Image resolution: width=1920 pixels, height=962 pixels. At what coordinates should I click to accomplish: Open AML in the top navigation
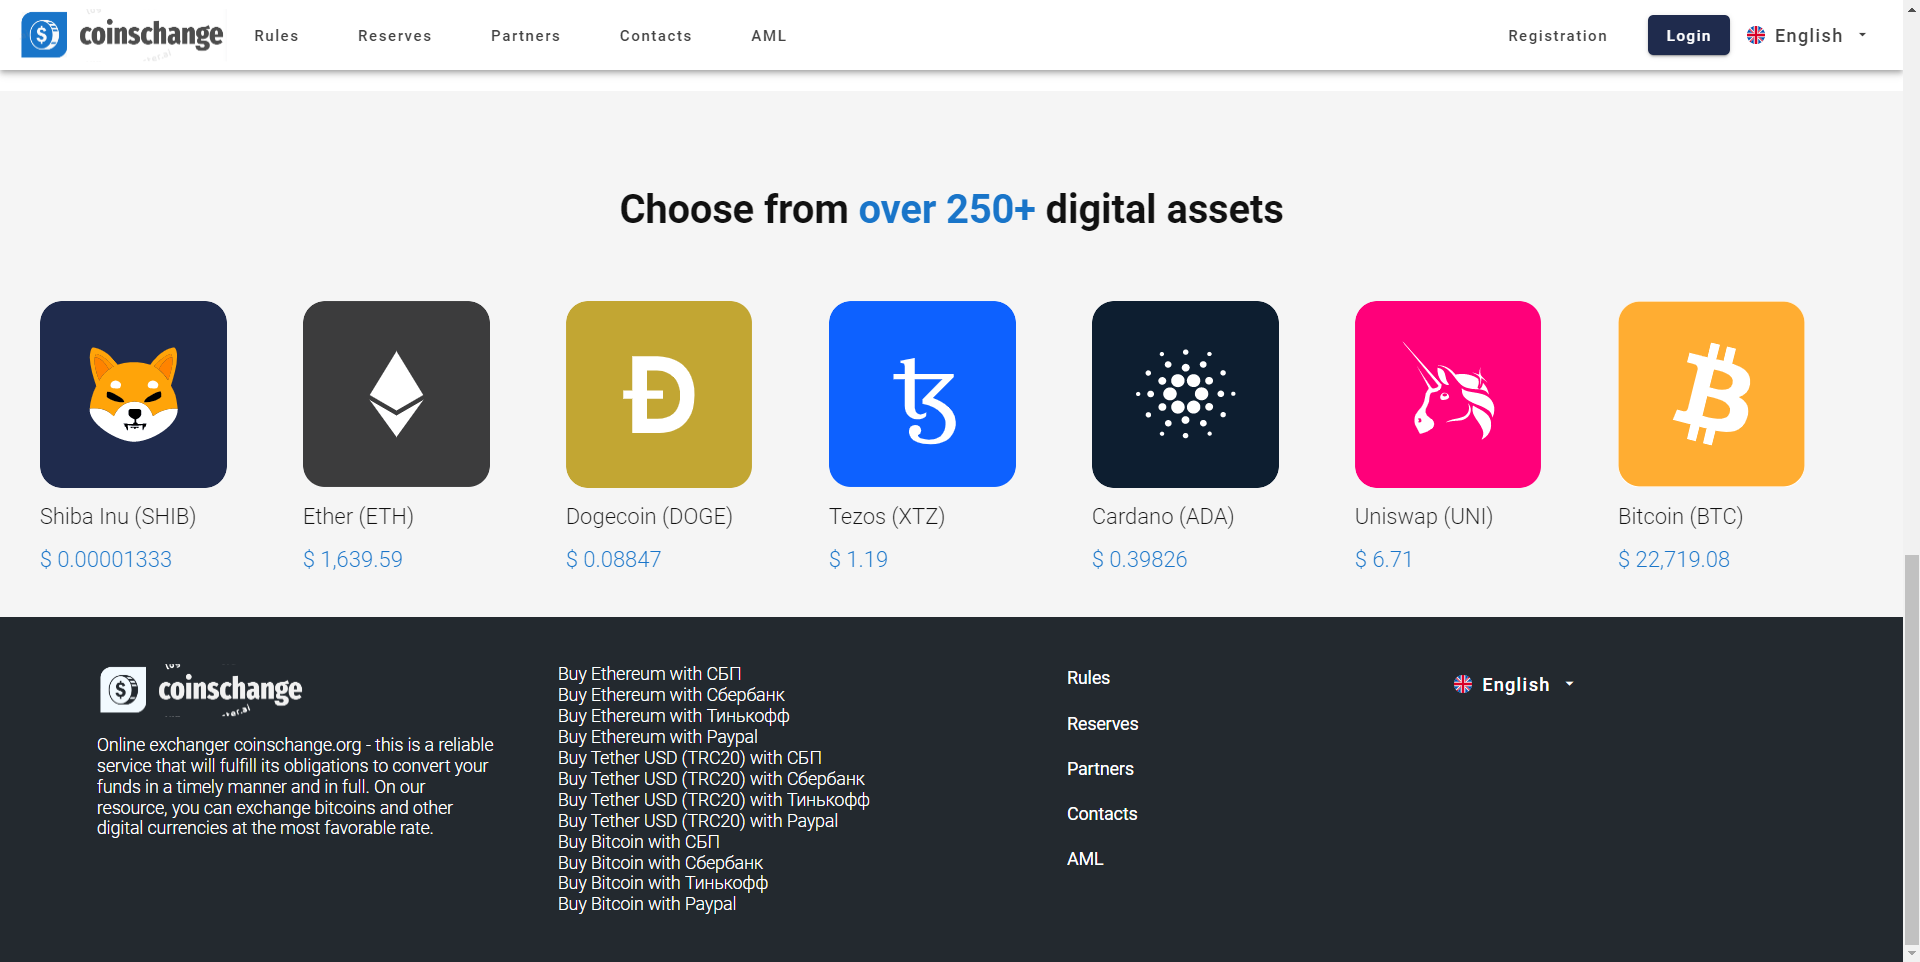point(769,36)
